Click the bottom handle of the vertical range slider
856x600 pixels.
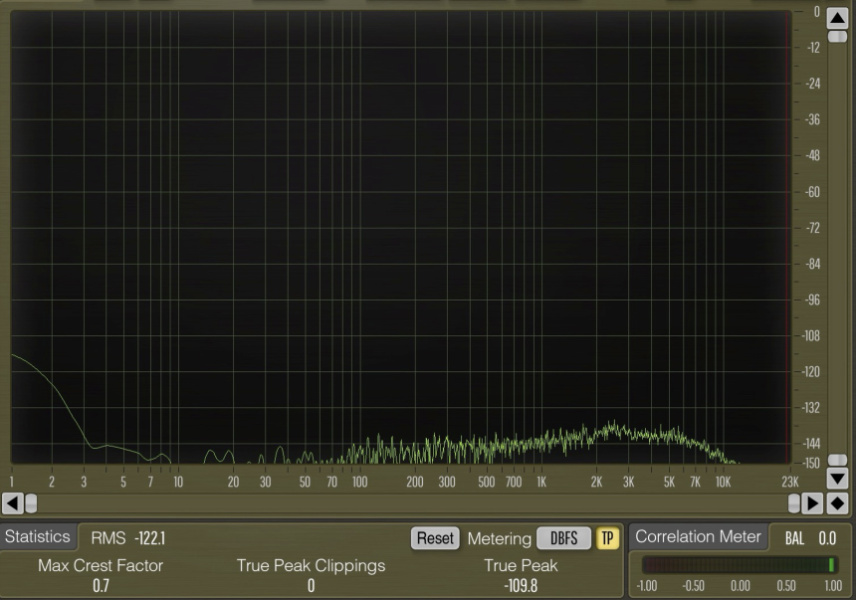[838, 460]
